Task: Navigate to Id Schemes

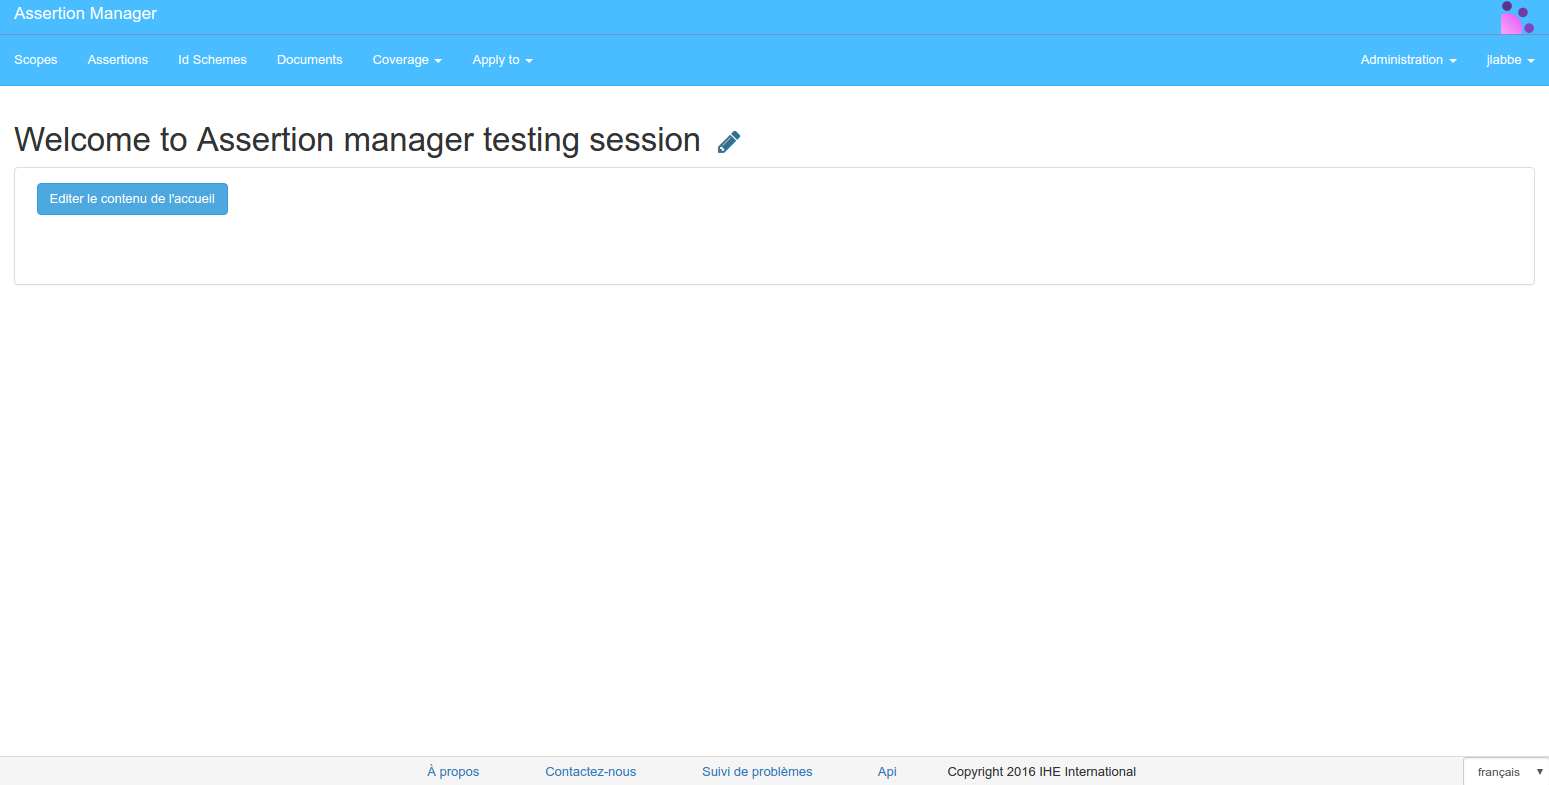Action: (x=212, y=60)
